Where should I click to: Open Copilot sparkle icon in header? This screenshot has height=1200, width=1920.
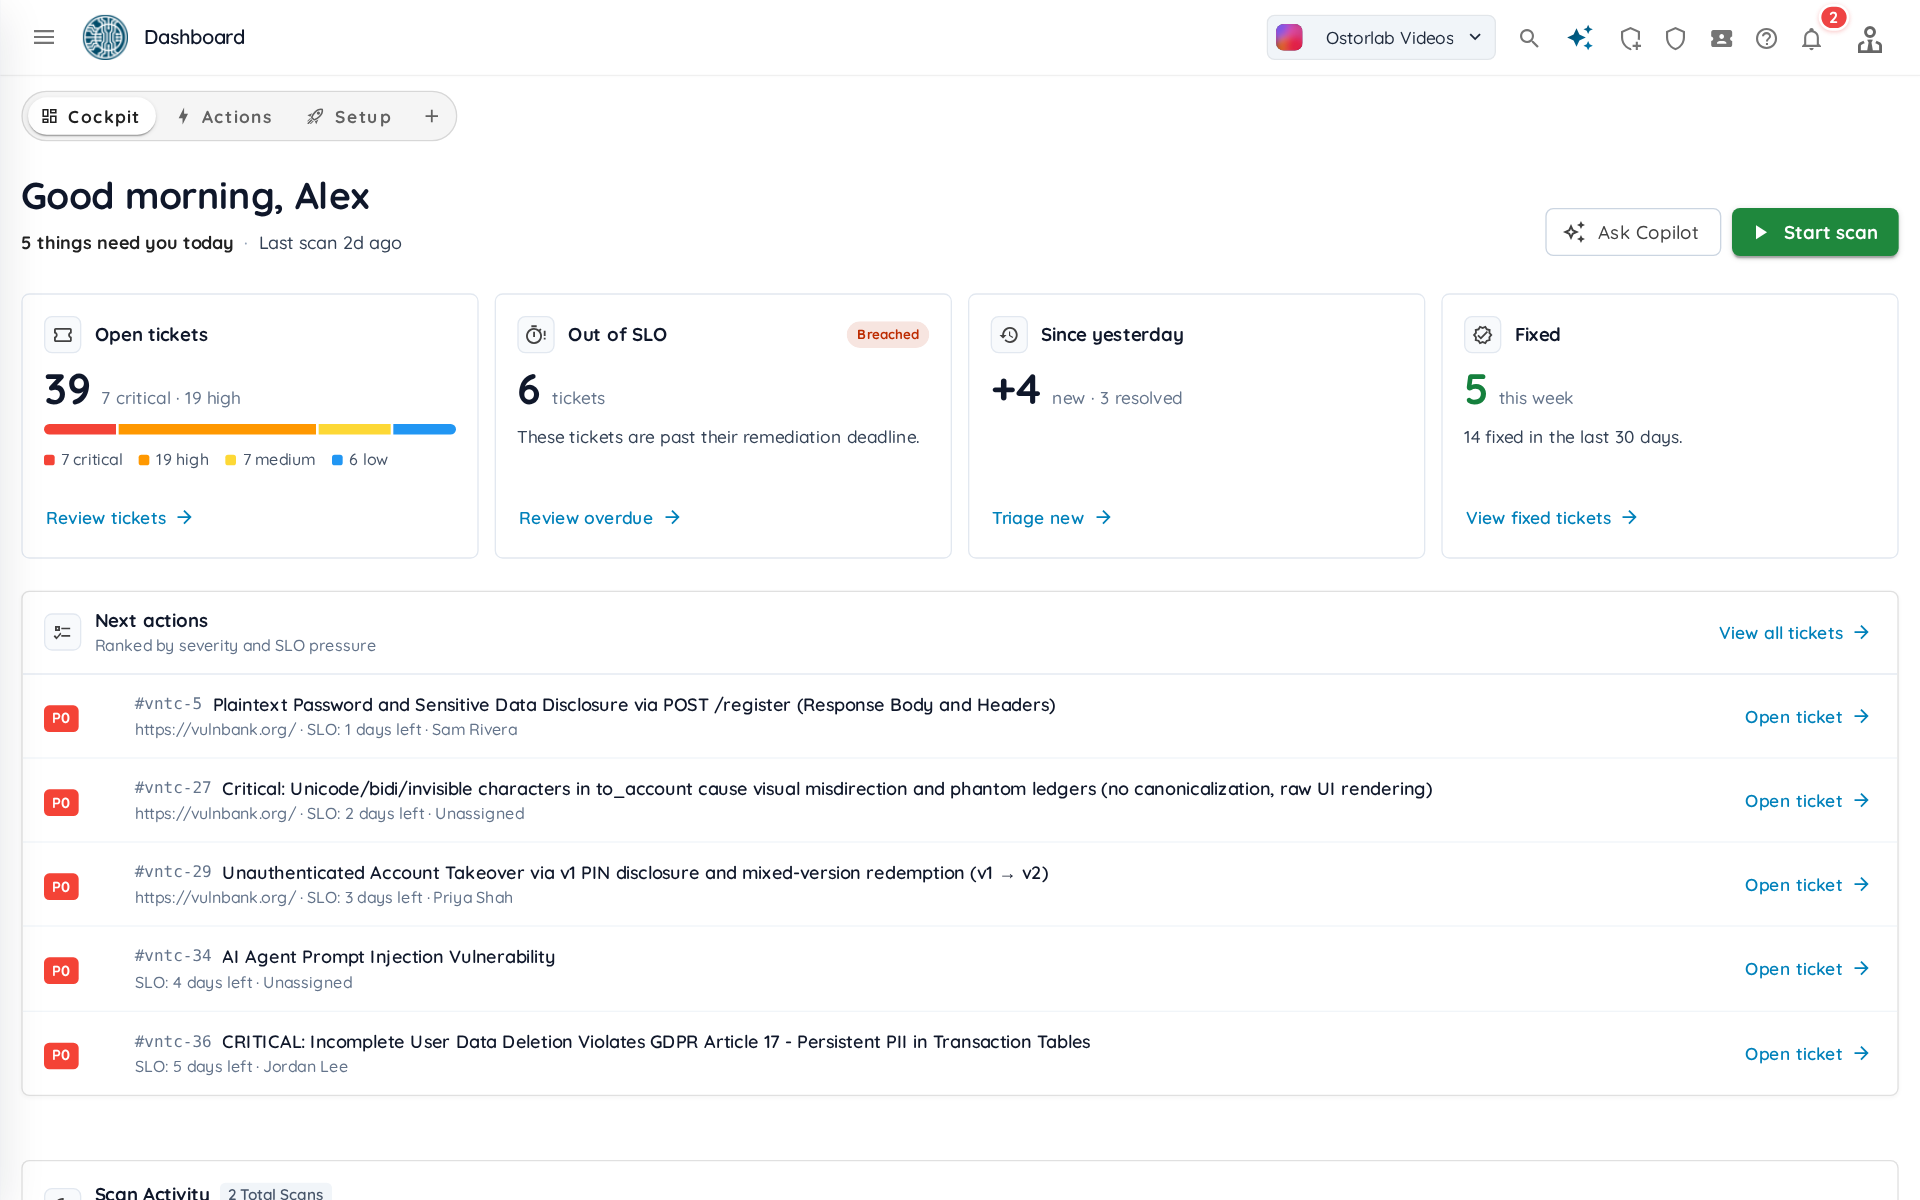[x=1580, y=38]
